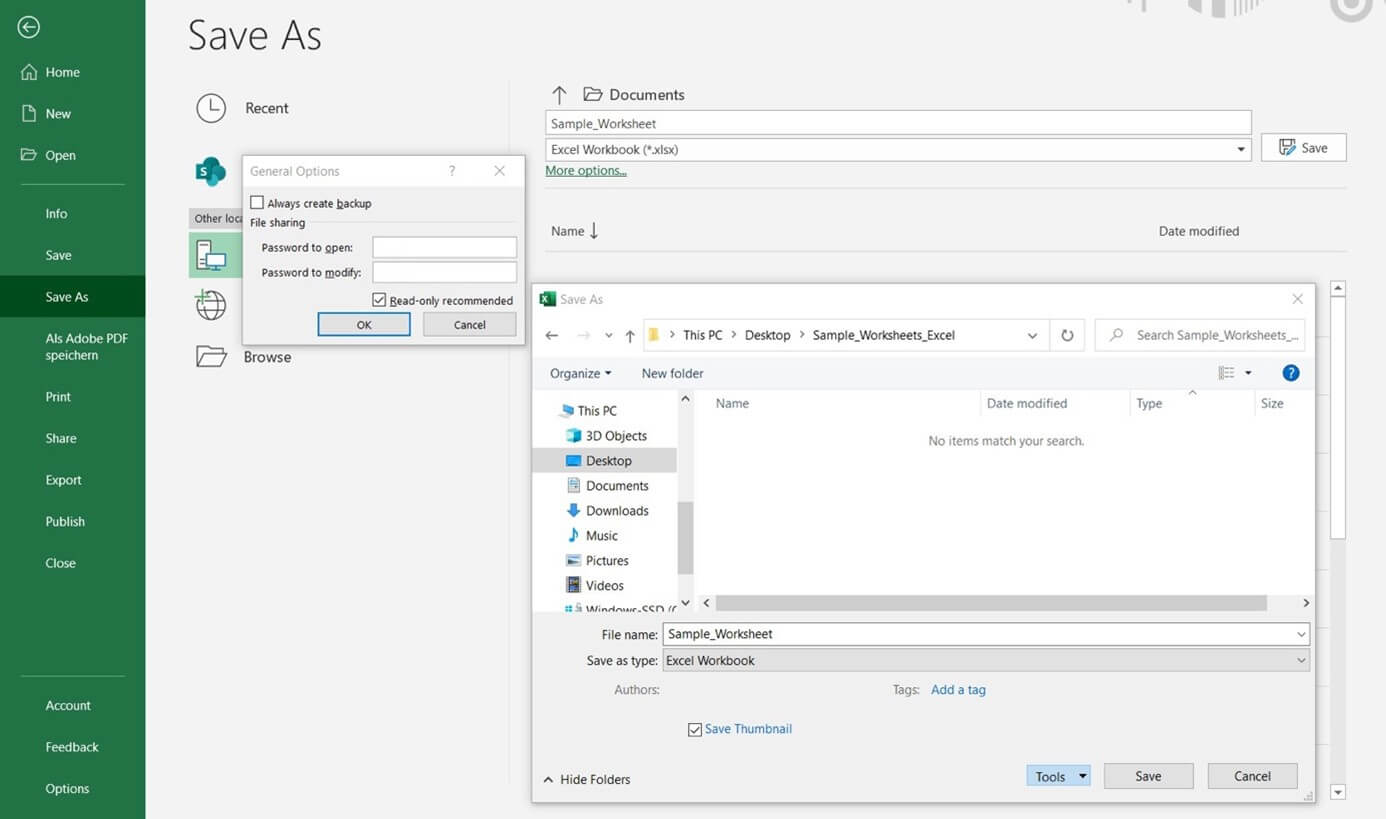The width and height of the screenshot is (1386, 819).
Task: Open the Organize menu
Action: [580, 372]
